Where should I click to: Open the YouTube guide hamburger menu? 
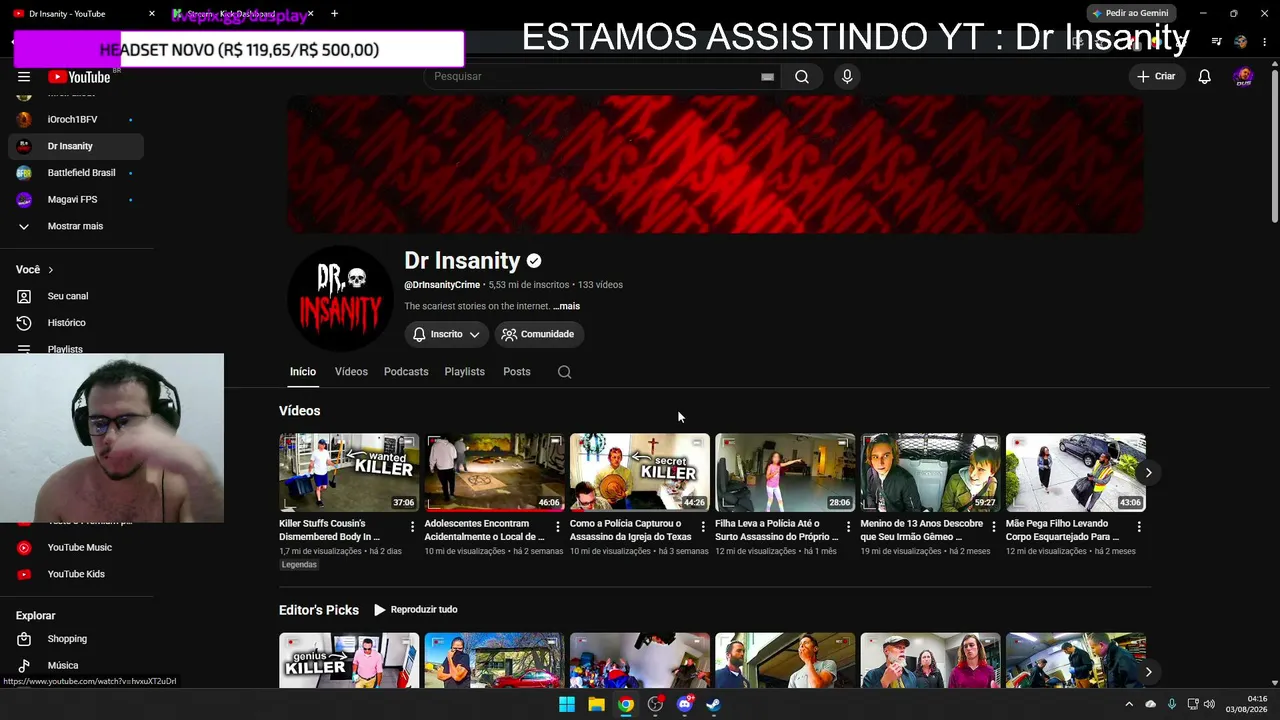[x=24, y=77]
